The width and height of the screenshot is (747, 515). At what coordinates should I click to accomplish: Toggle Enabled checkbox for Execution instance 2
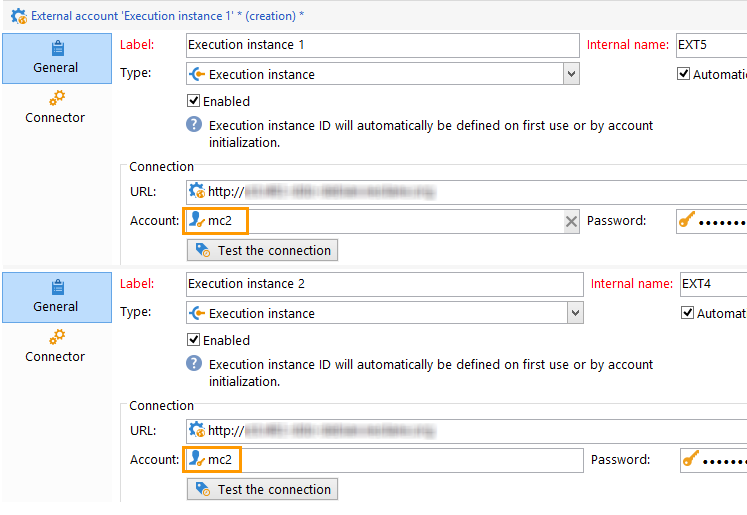click(194, 340)
